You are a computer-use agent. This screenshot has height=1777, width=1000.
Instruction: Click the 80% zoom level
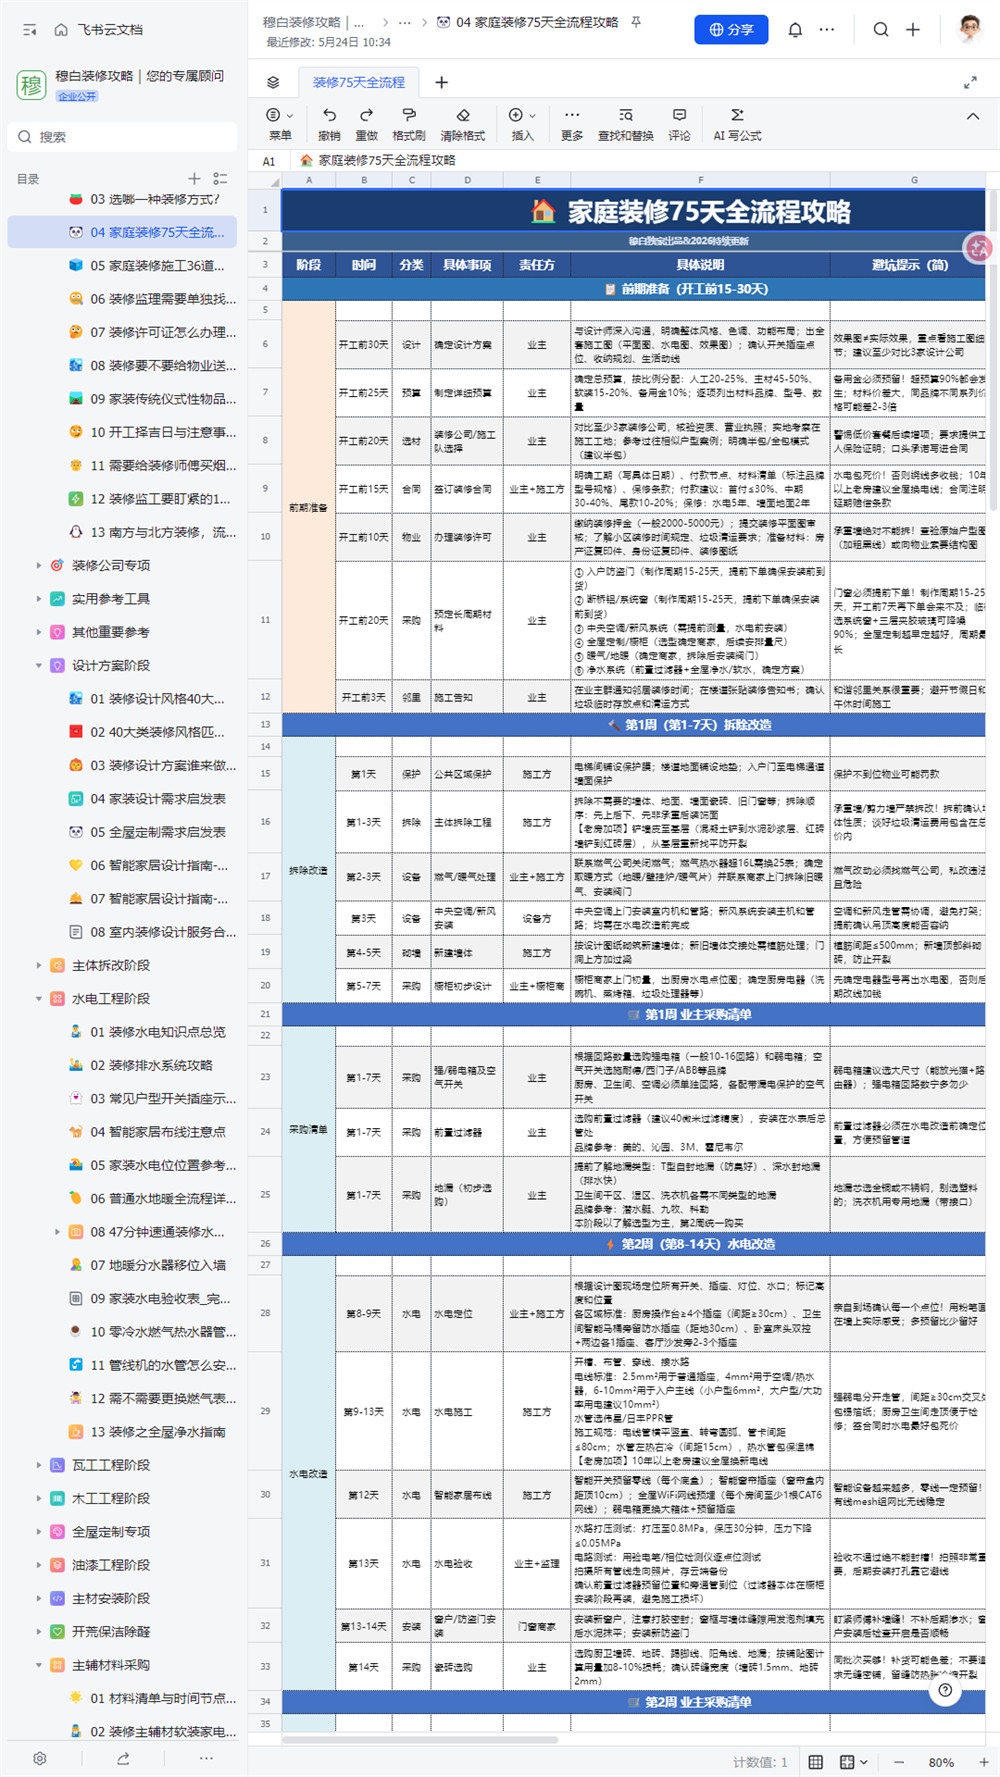(941, 1762)
